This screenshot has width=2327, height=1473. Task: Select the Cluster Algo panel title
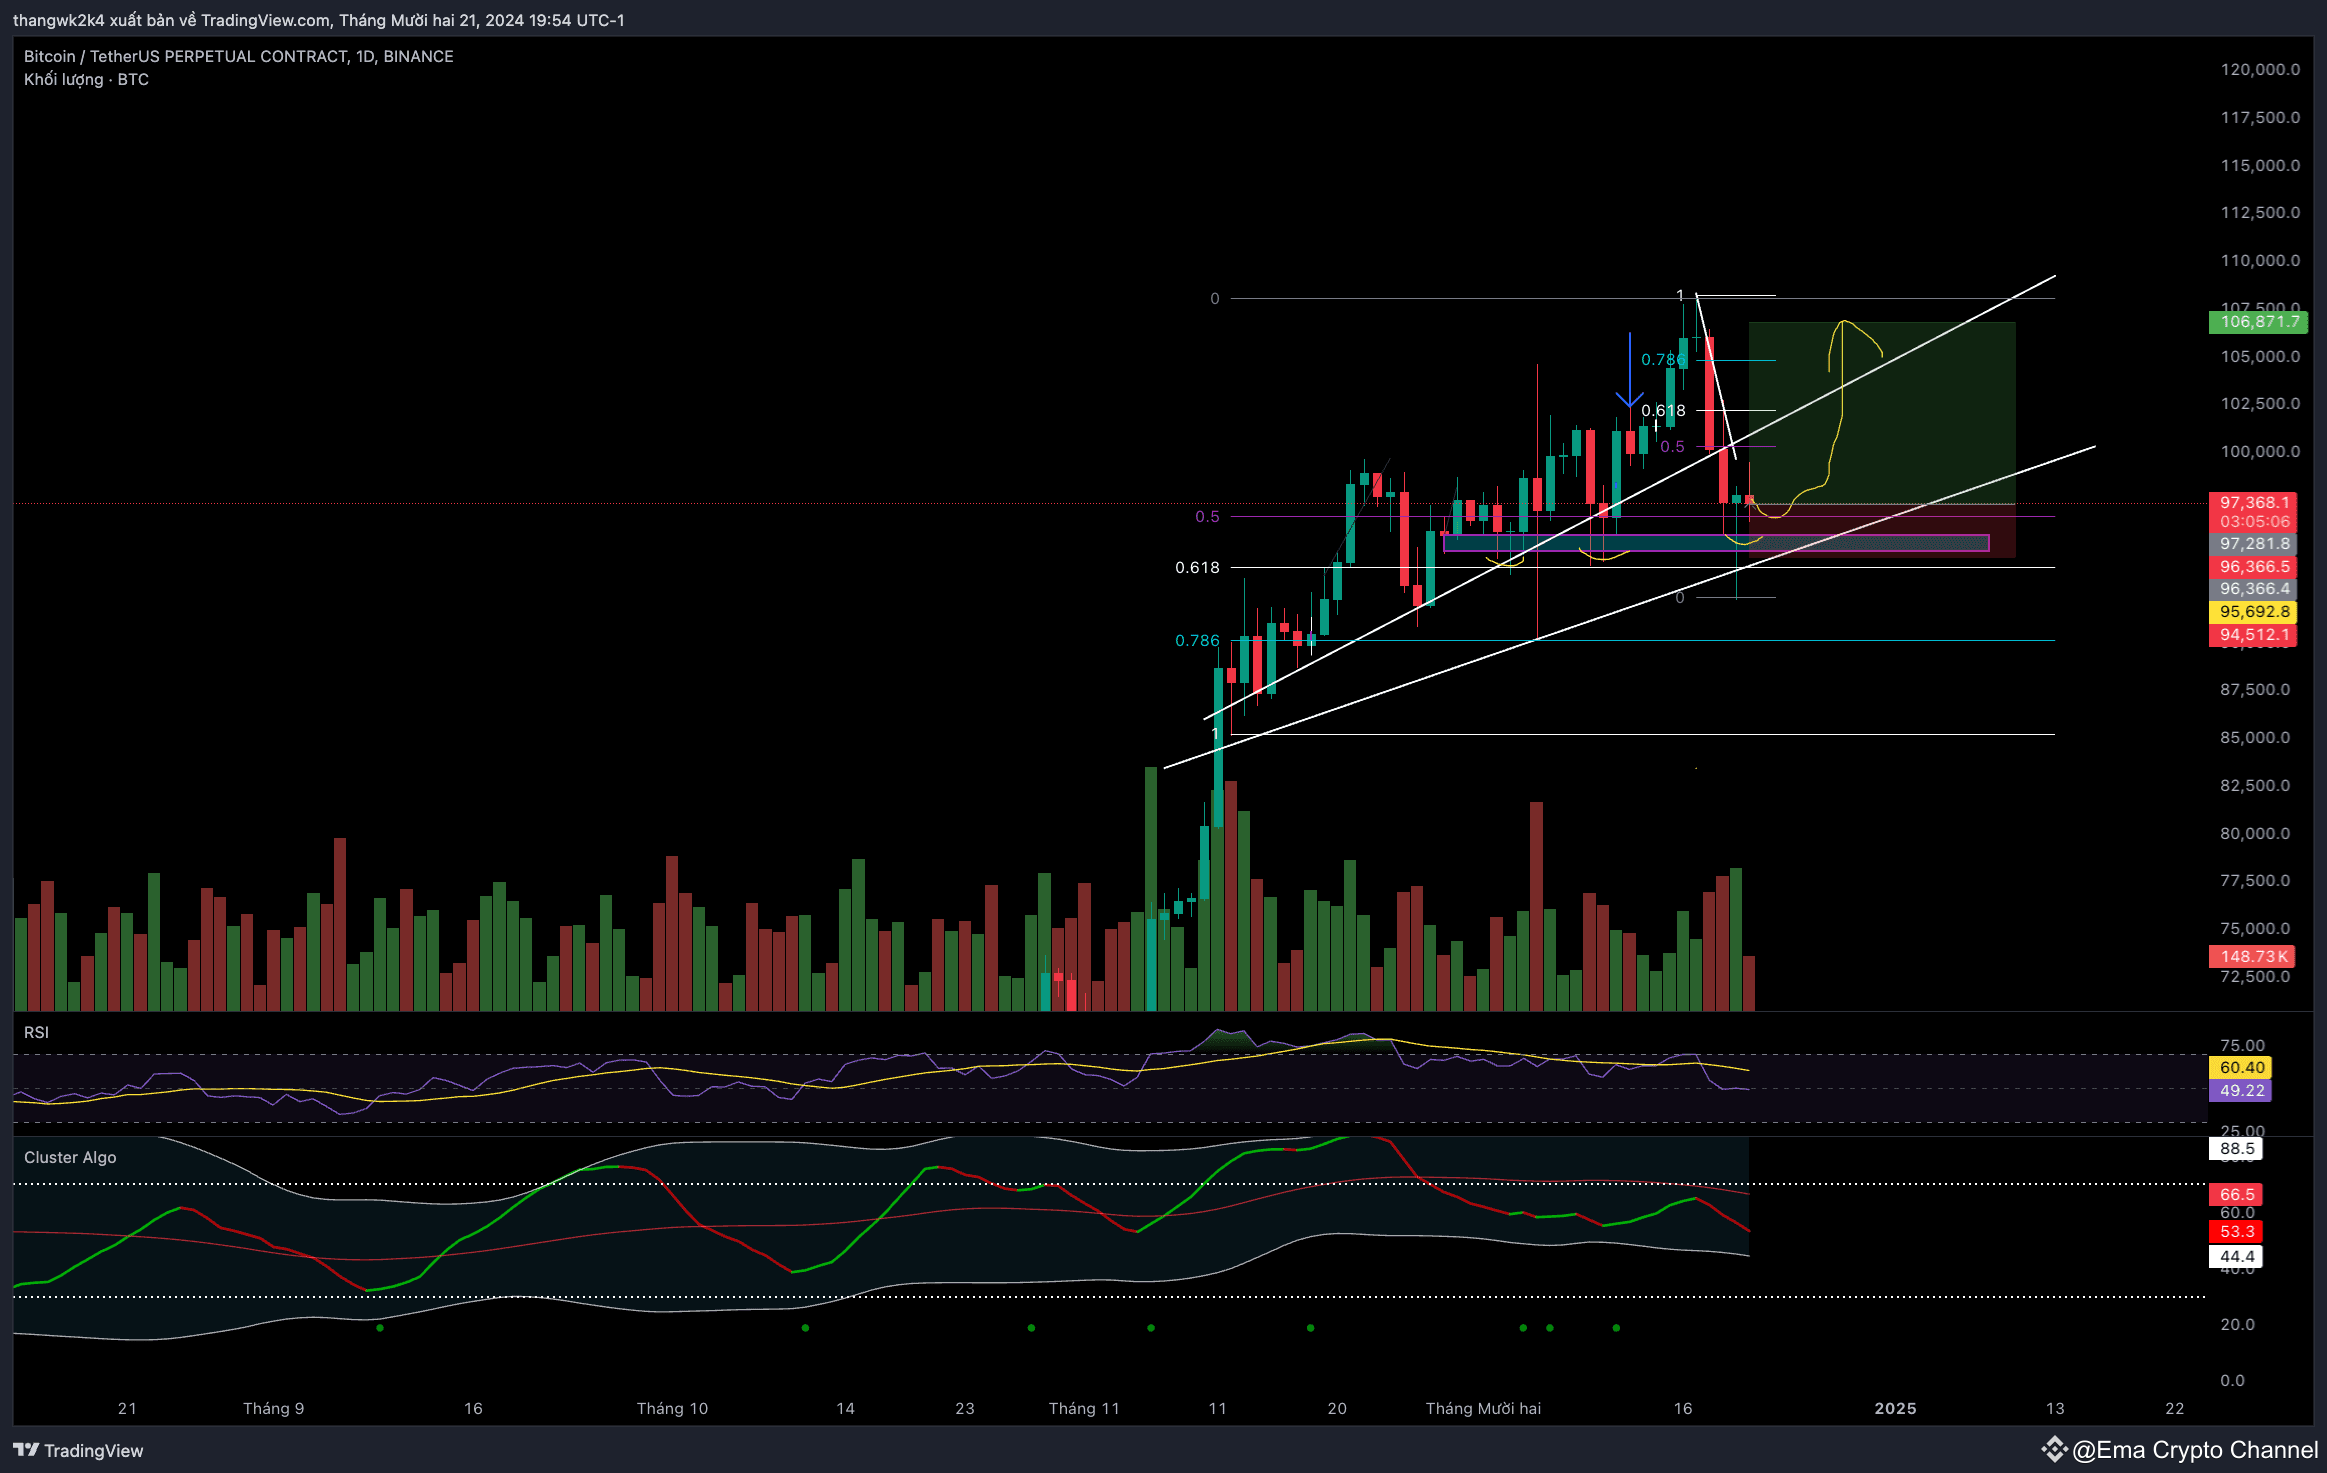[x=70, y=1157]
